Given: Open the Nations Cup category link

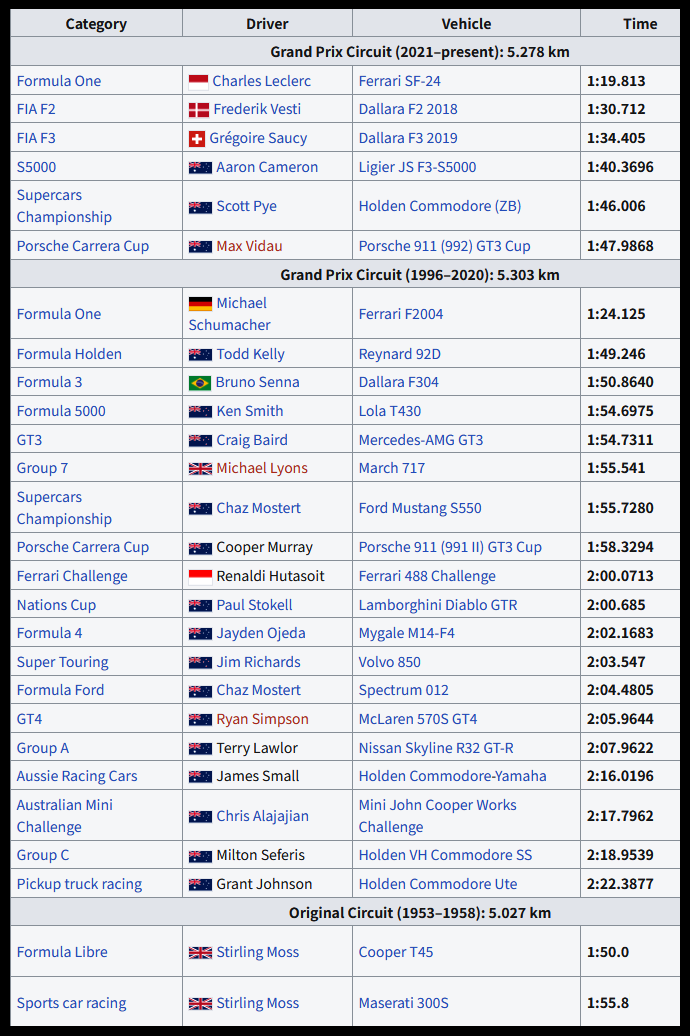Looking at the screenshot, I should 56,605.
